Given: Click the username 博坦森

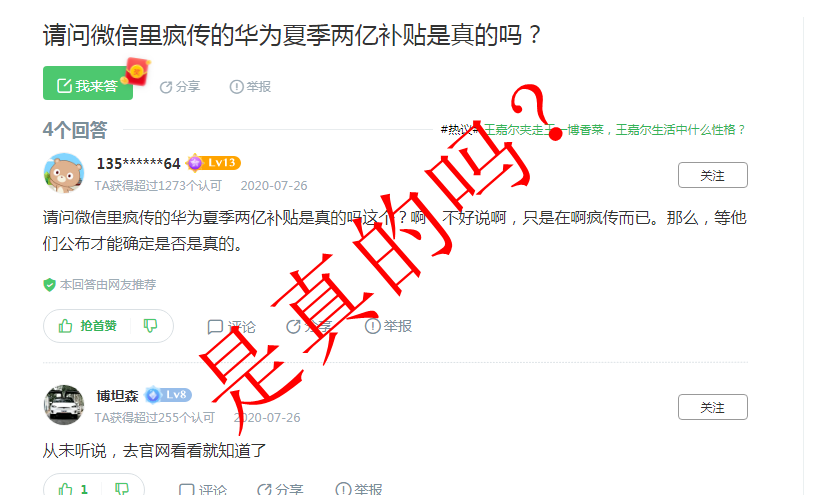Looking at the screenshot, I should tap(117, 396).
